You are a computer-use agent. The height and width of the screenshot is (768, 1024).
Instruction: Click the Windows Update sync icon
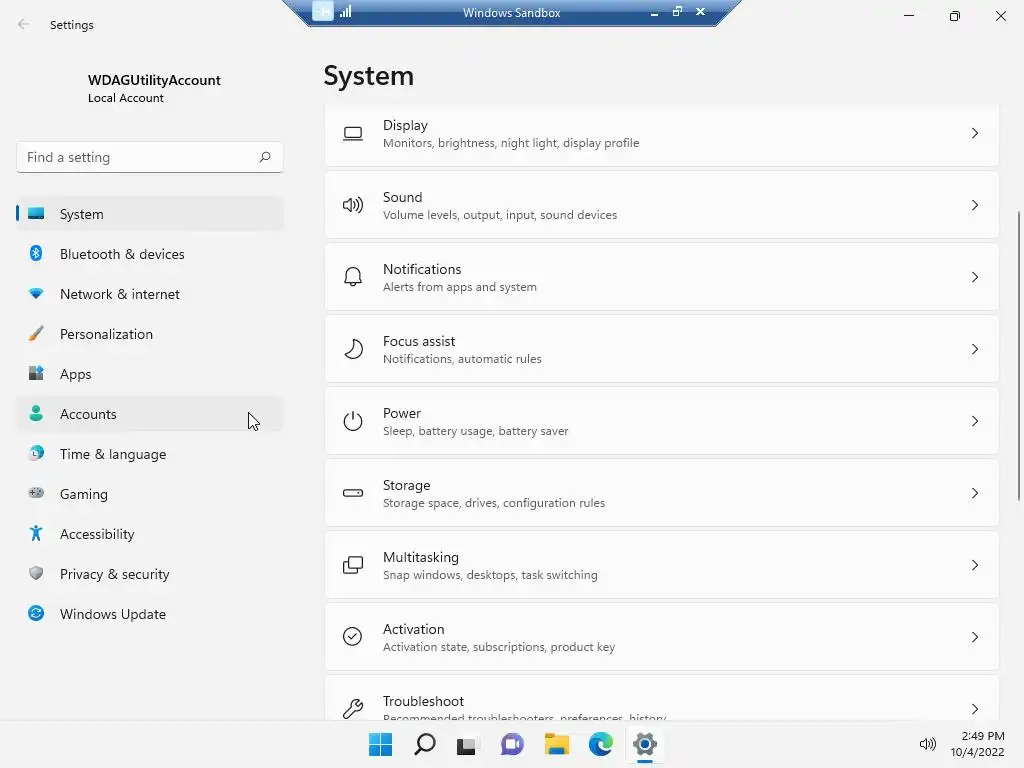click(x=36, y=613)
